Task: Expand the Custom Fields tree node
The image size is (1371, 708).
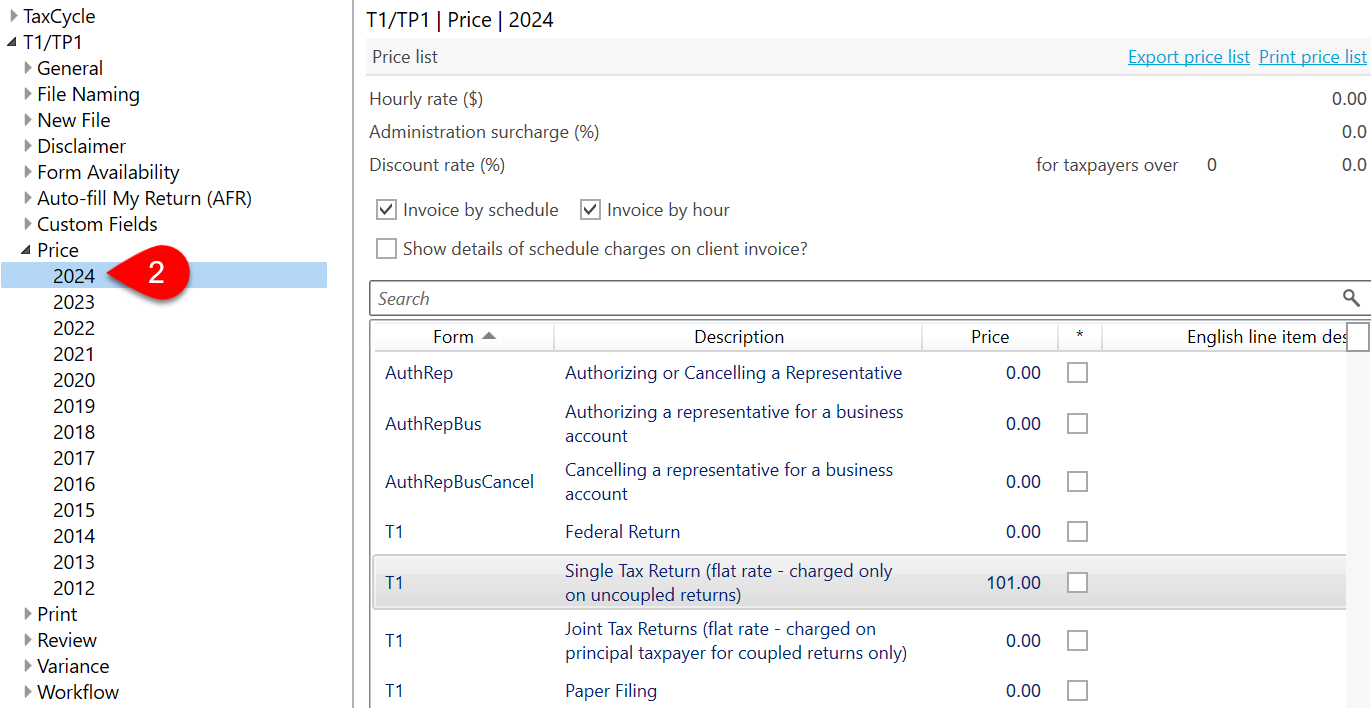Action: coord(28,224)
